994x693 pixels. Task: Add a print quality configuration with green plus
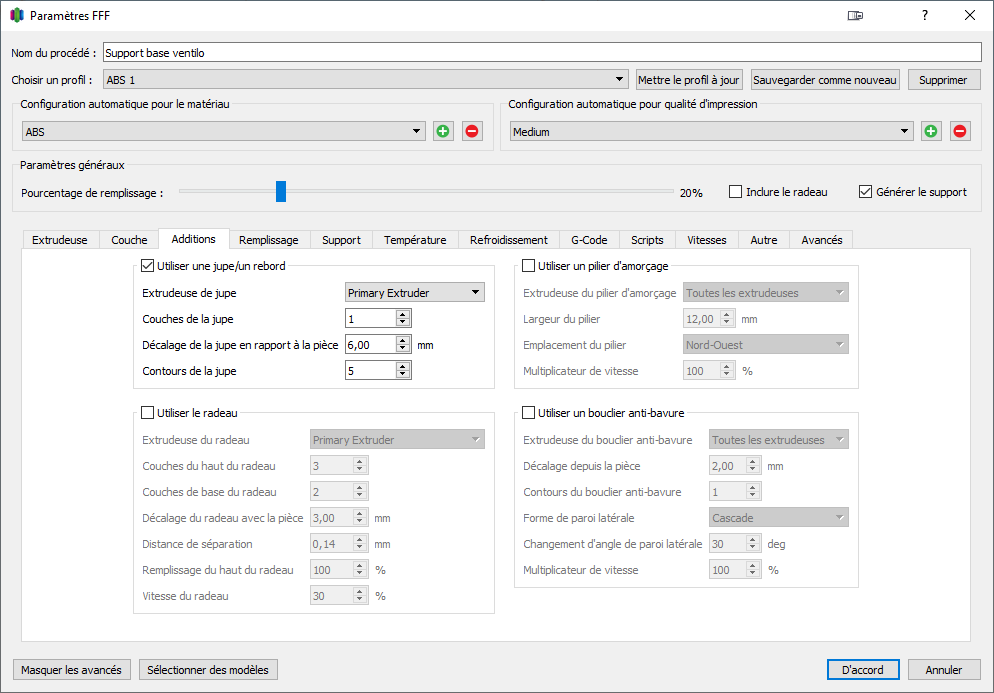(931, 131)
